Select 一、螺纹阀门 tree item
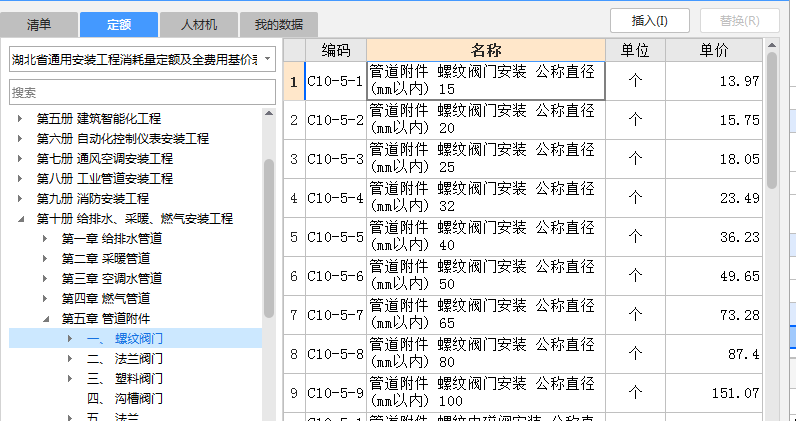Screen dimensions: 796x421 [x=124, y=339]
